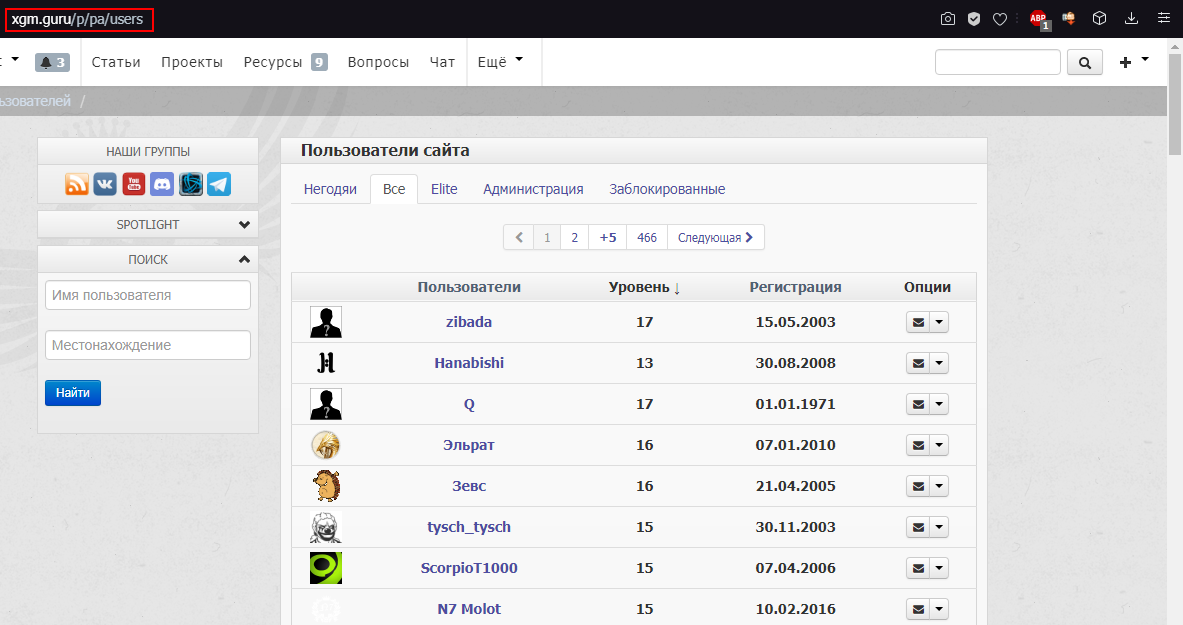Send message to tysch_tysch via envelope icon
Image resolution: width=1183 pixels, height=625 pixels.
click(x=918, y=527)
